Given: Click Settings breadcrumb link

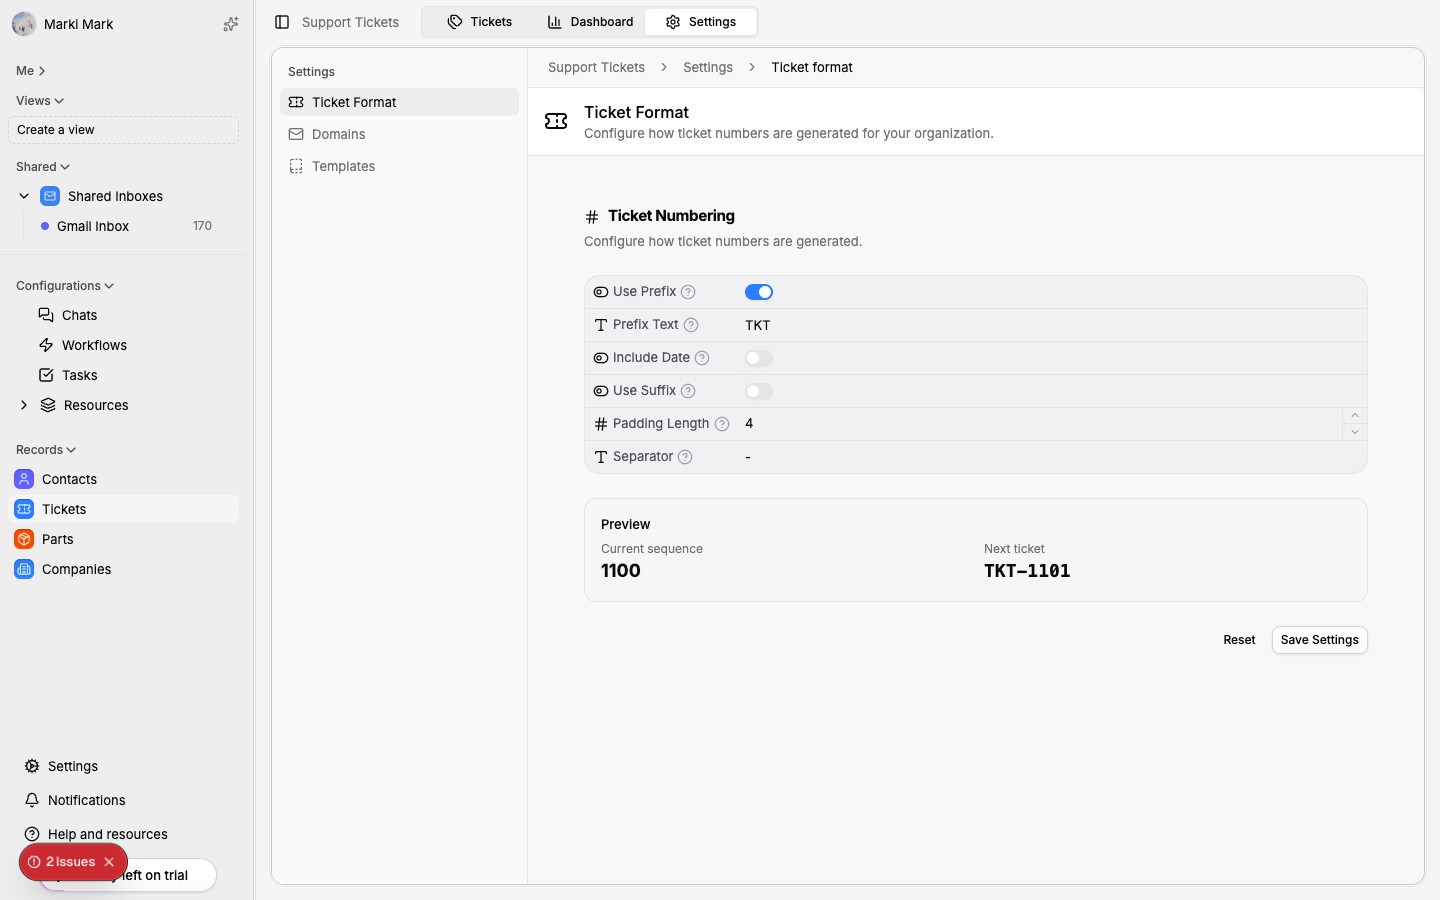Looking at the screenshot, I should click(x=708, y=67).
